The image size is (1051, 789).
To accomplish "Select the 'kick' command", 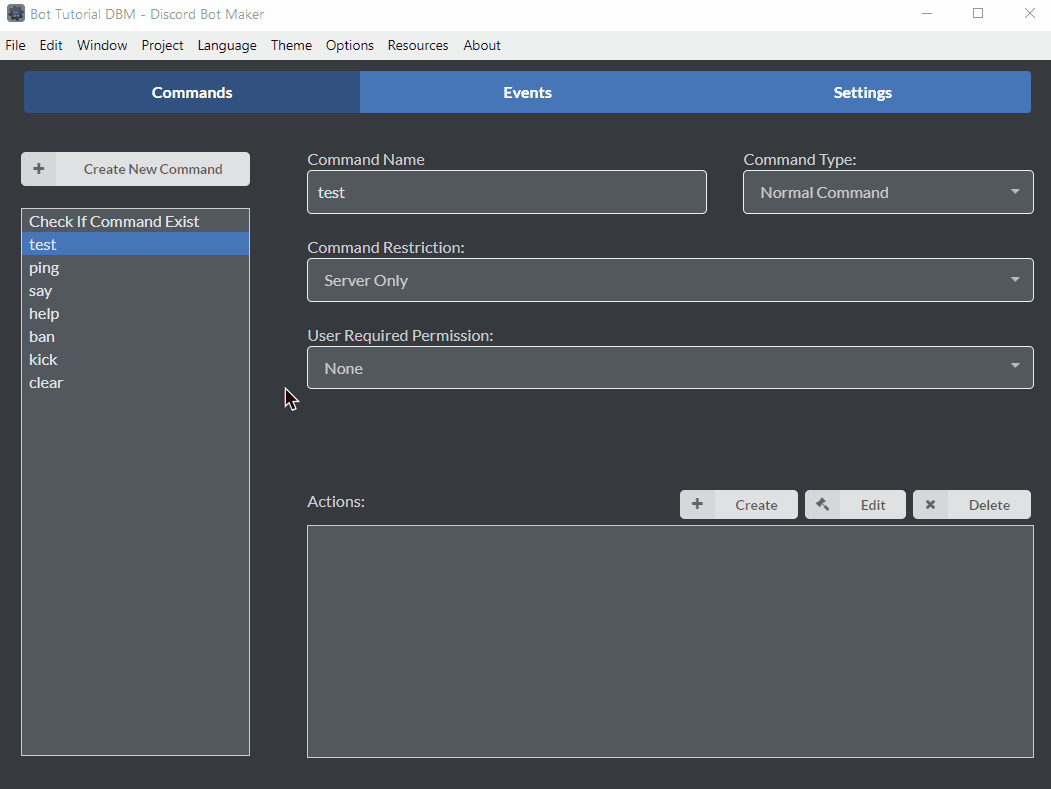I will [135, 359].
